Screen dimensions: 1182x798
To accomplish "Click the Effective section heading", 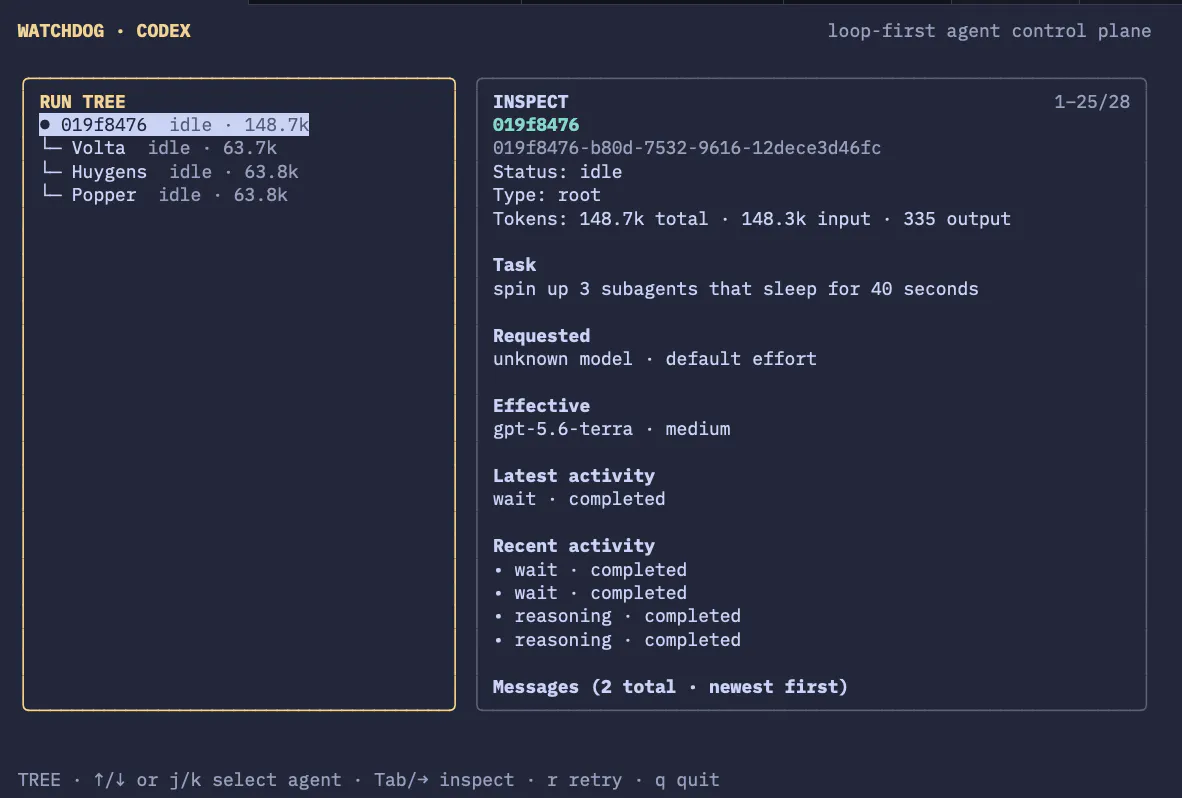I will [x=541, y=405].
